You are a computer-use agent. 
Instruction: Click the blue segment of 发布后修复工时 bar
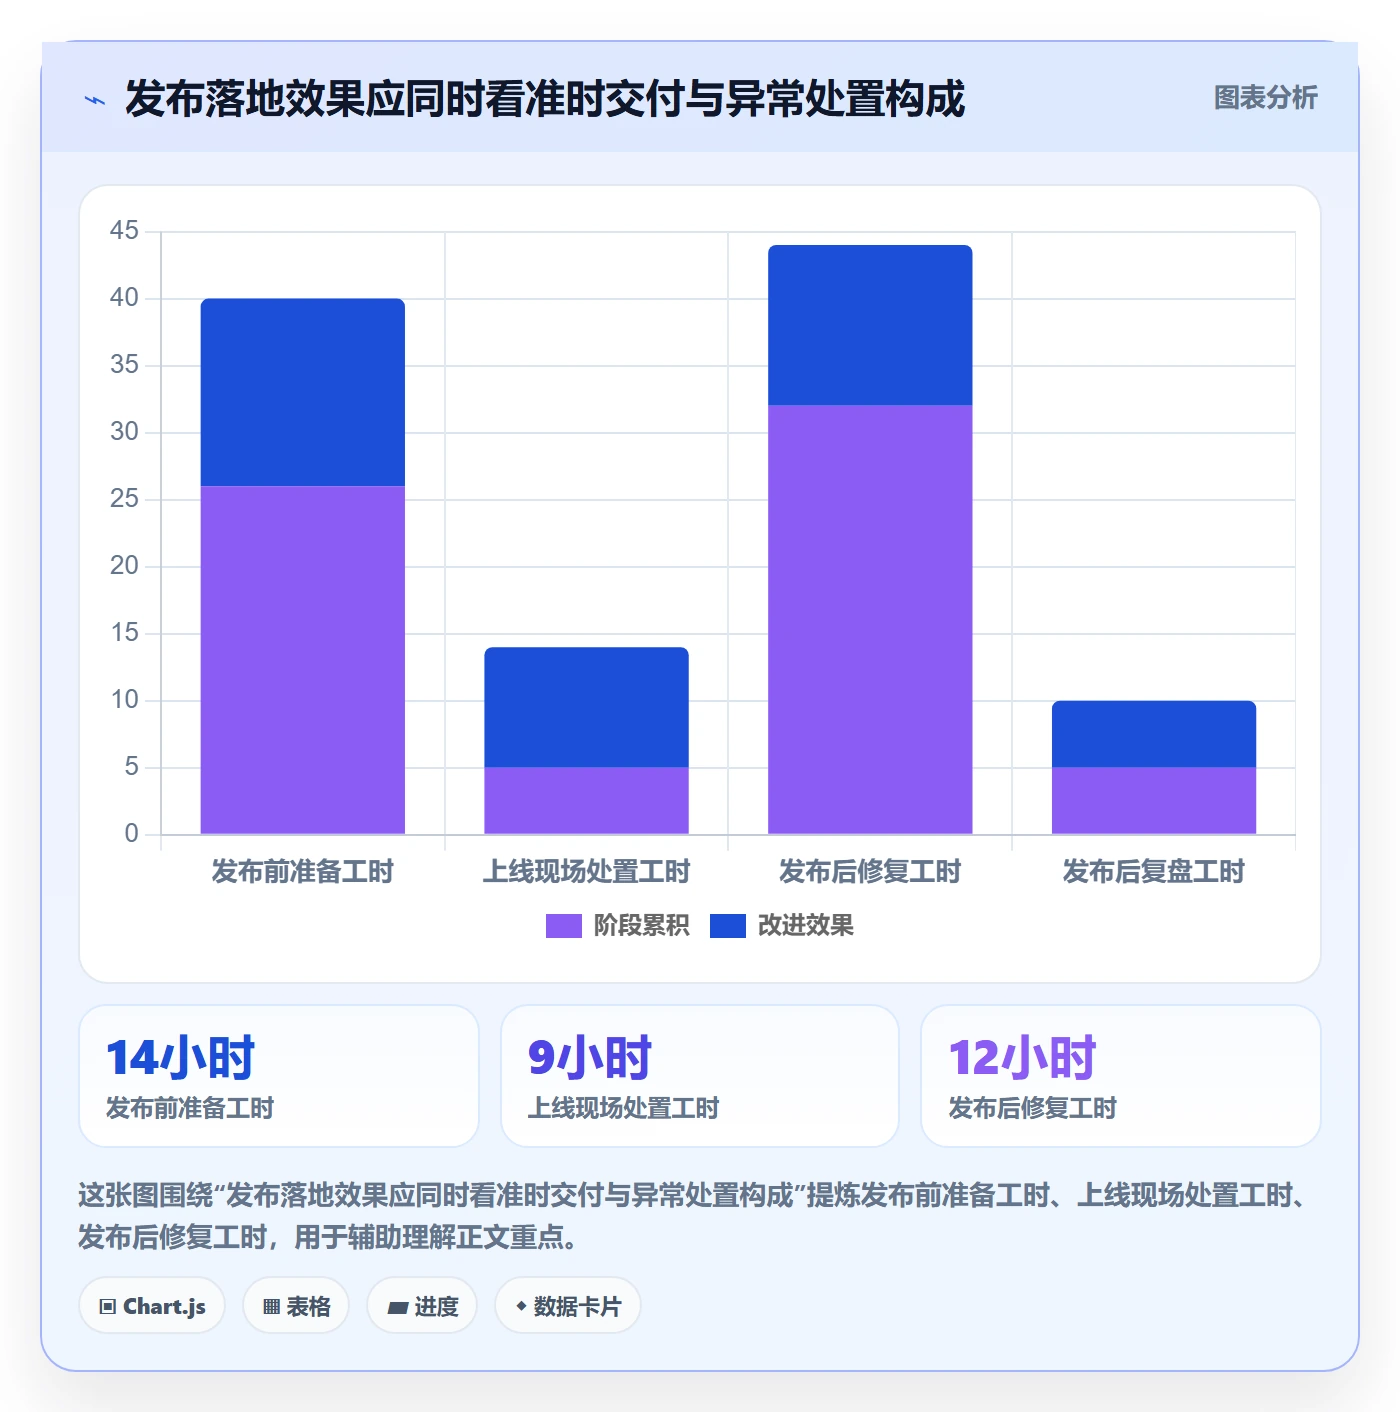coord(870,325)
